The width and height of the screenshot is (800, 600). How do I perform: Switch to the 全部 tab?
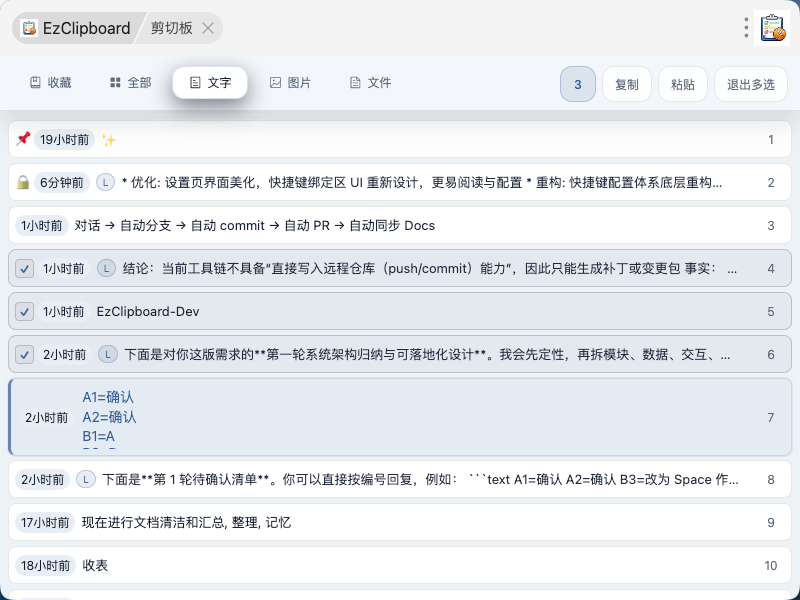pyautogui.click(x=131, y=83)
